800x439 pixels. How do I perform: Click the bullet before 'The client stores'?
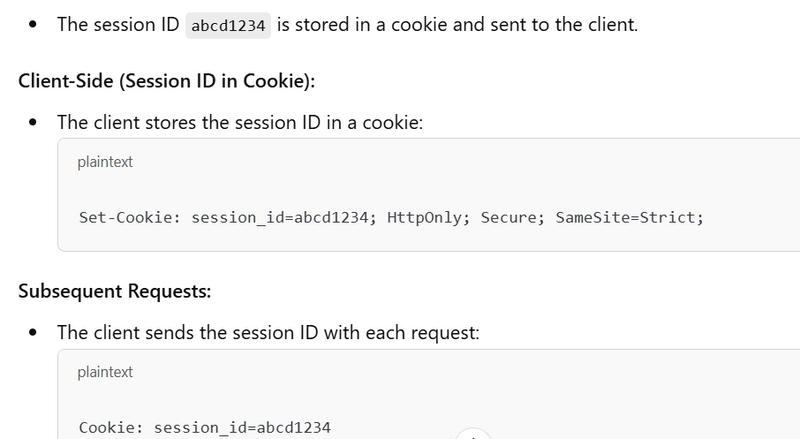(33, 123)
